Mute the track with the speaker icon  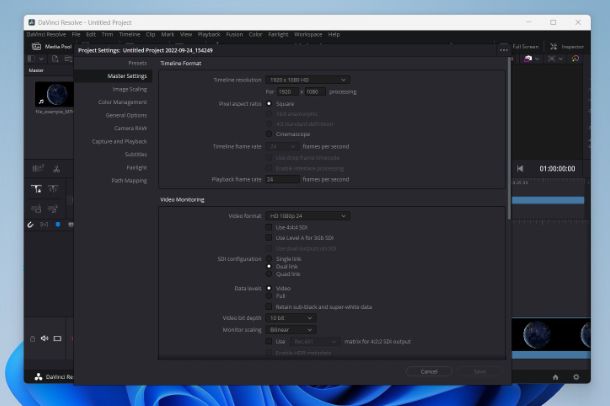45,338
